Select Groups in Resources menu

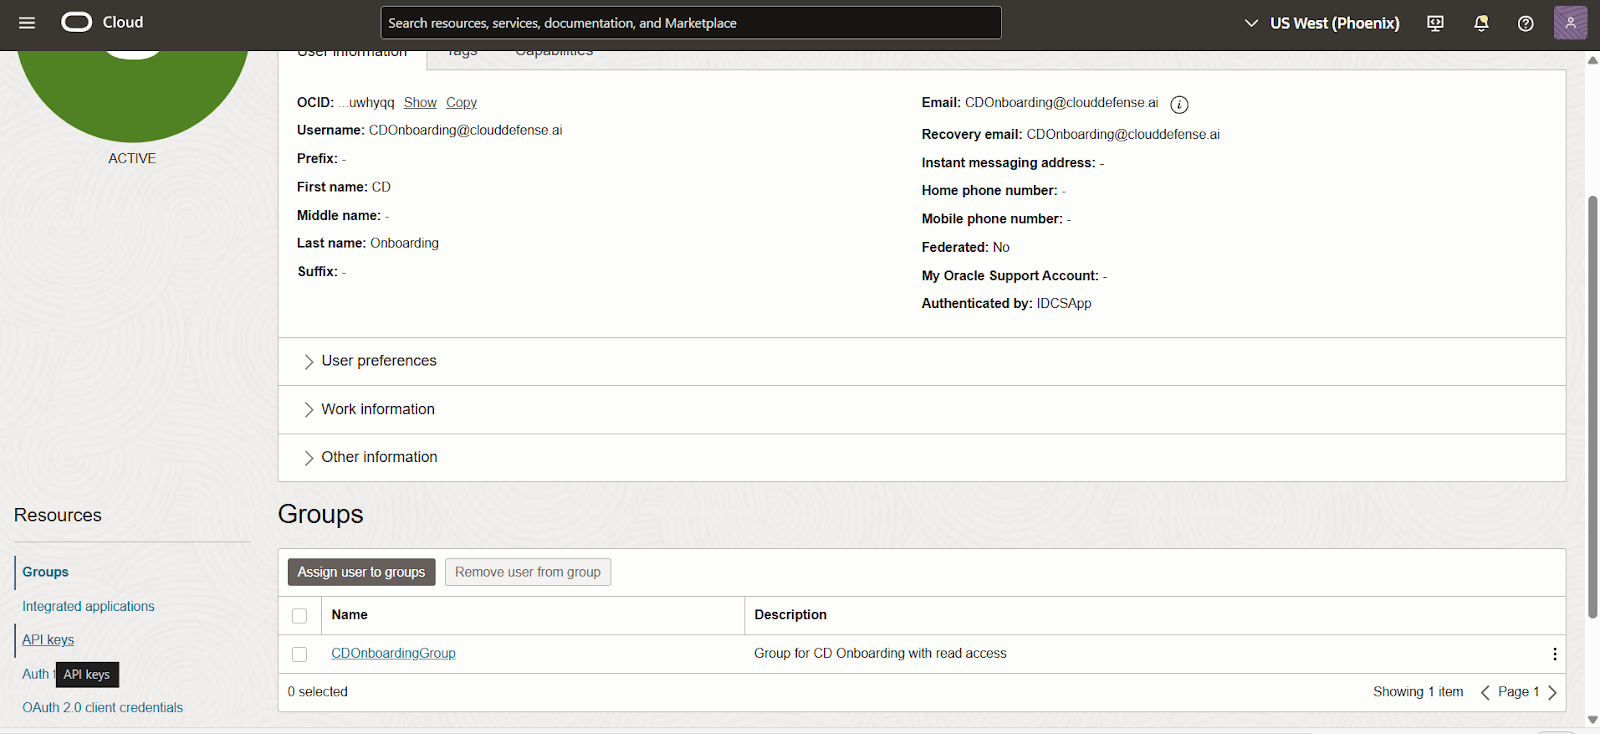pos(45,572)
